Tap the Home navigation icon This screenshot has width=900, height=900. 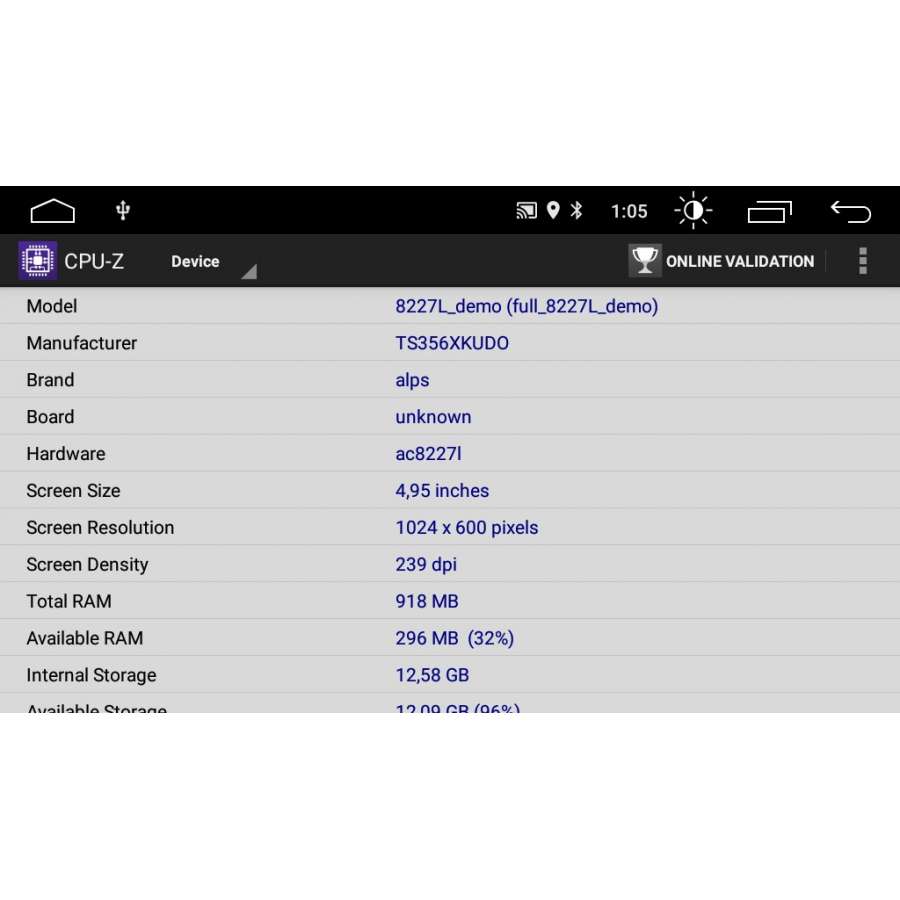click(52, 211)
